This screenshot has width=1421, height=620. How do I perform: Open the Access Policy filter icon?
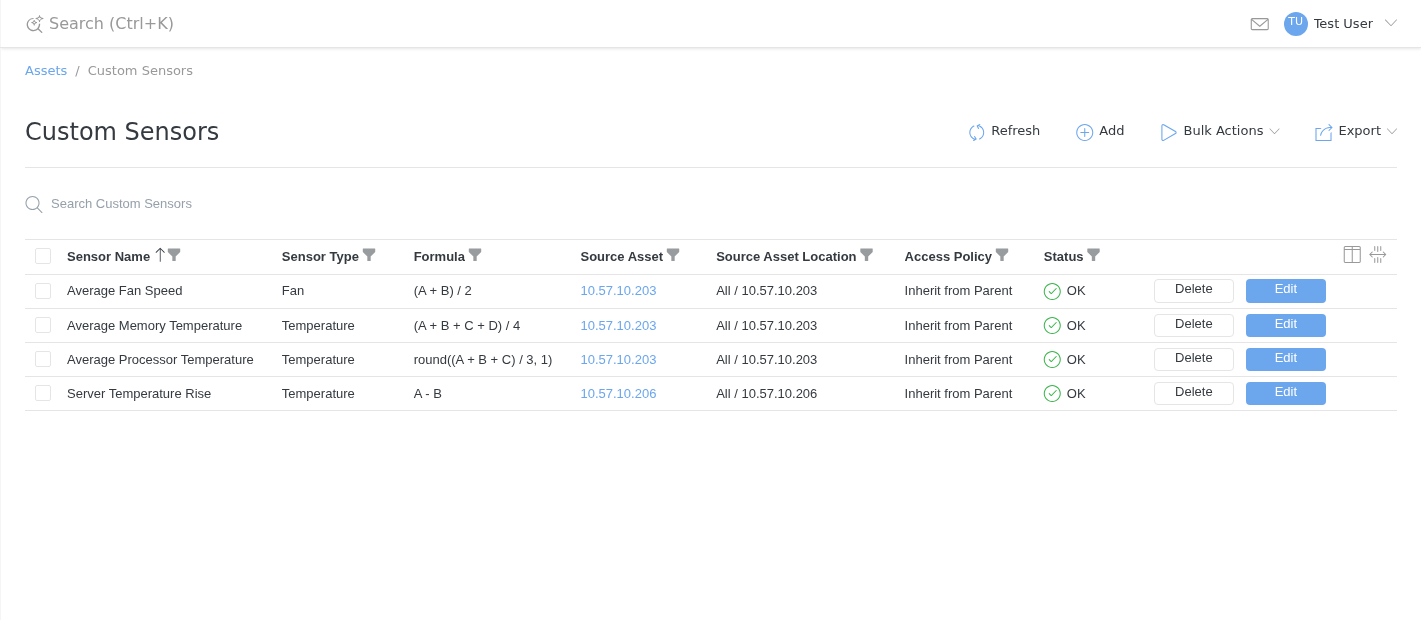1002,255
